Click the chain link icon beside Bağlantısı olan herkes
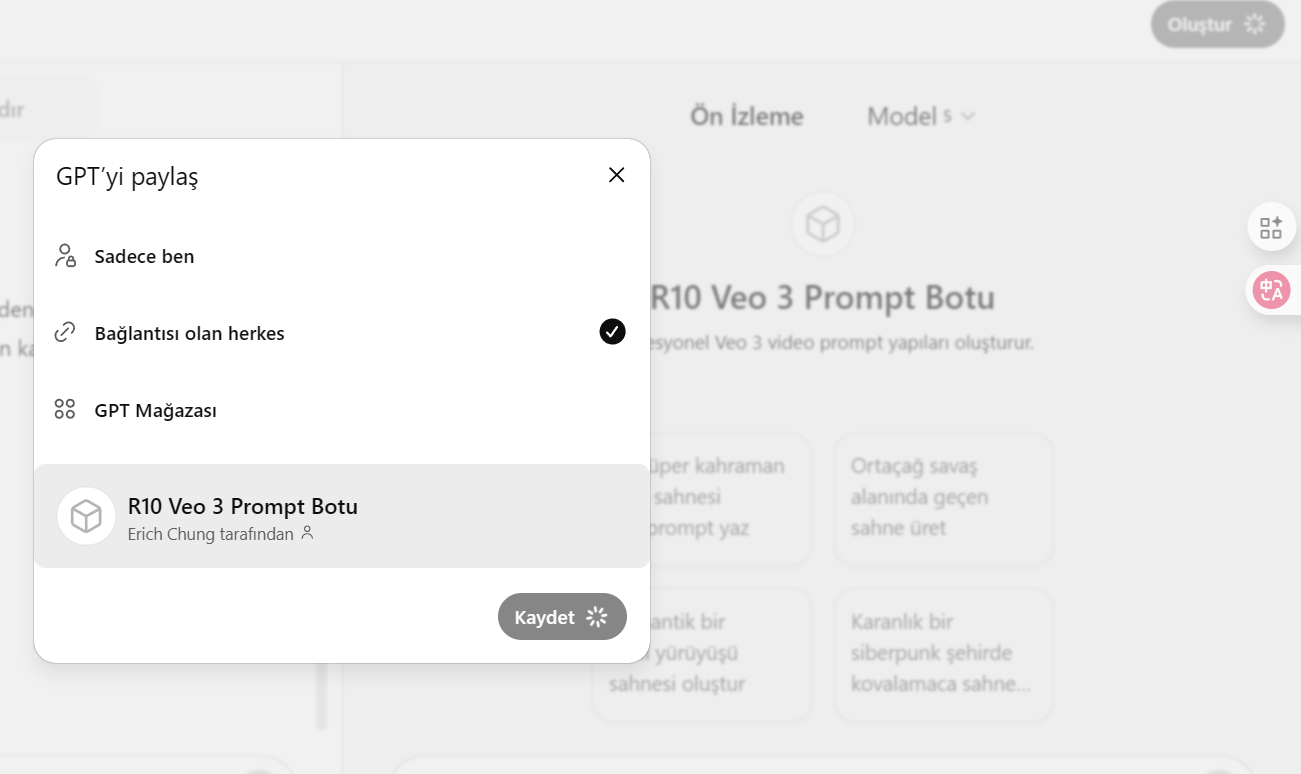This screenshot has width=1301, height=774. point(65,333)
